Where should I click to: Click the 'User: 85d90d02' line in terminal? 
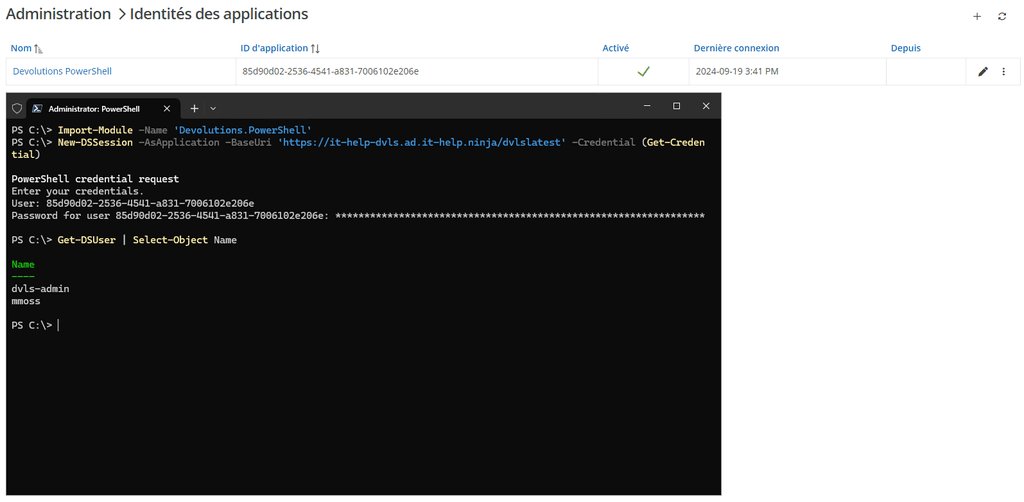pyautogui.click(x=133, y=204)
